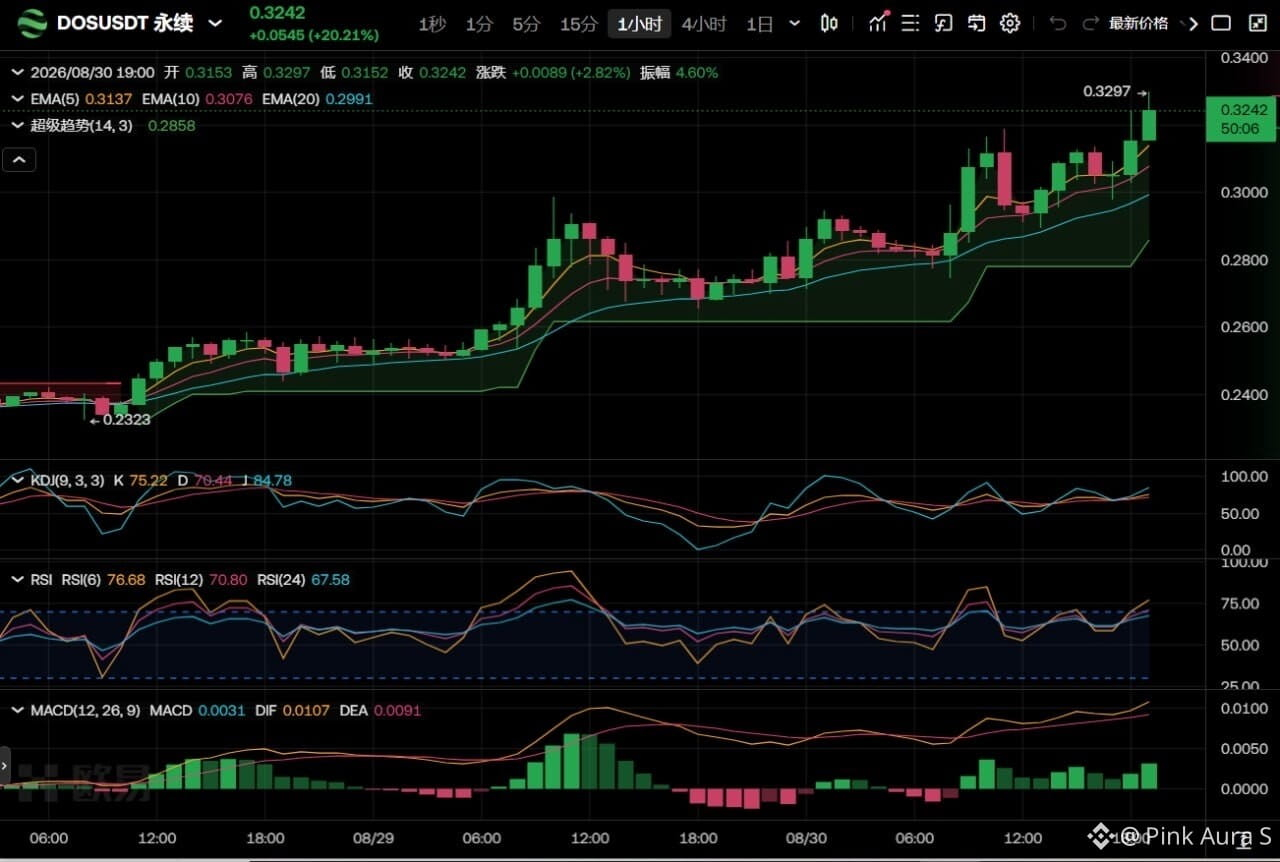Click the low price marker 0.2323
The width and height of the screenshot is (1280, 862).
[x=127, y=420]
